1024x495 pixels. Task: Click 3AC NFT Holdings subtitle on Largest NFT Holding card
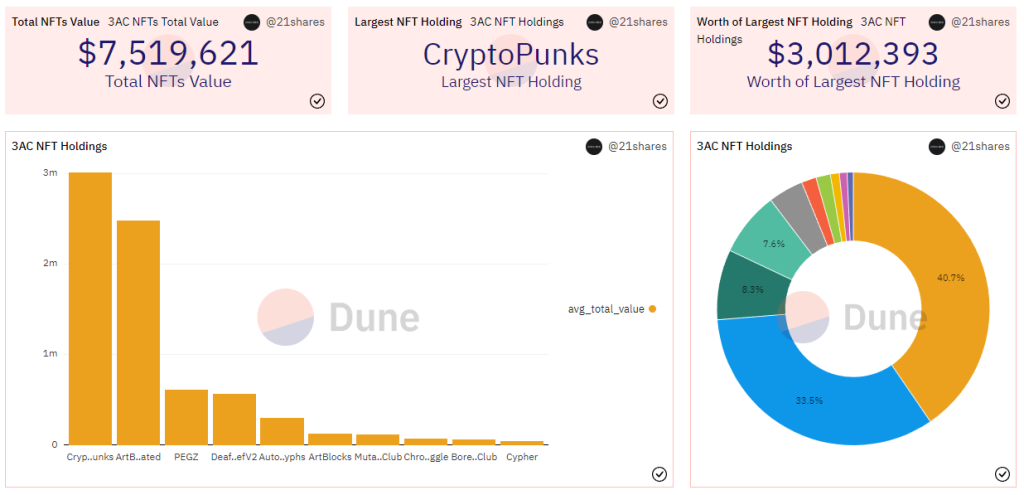tap(517, 22)
